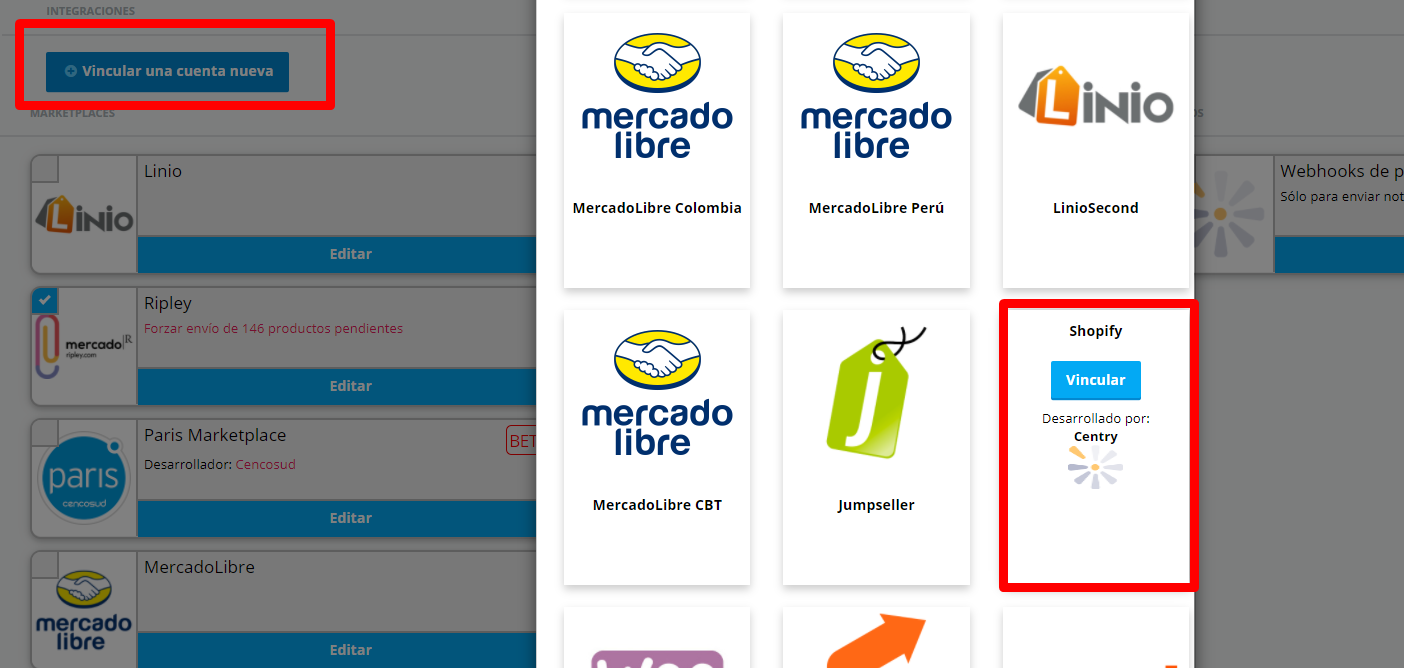Select the WooCommerce purple logo card

657,638
